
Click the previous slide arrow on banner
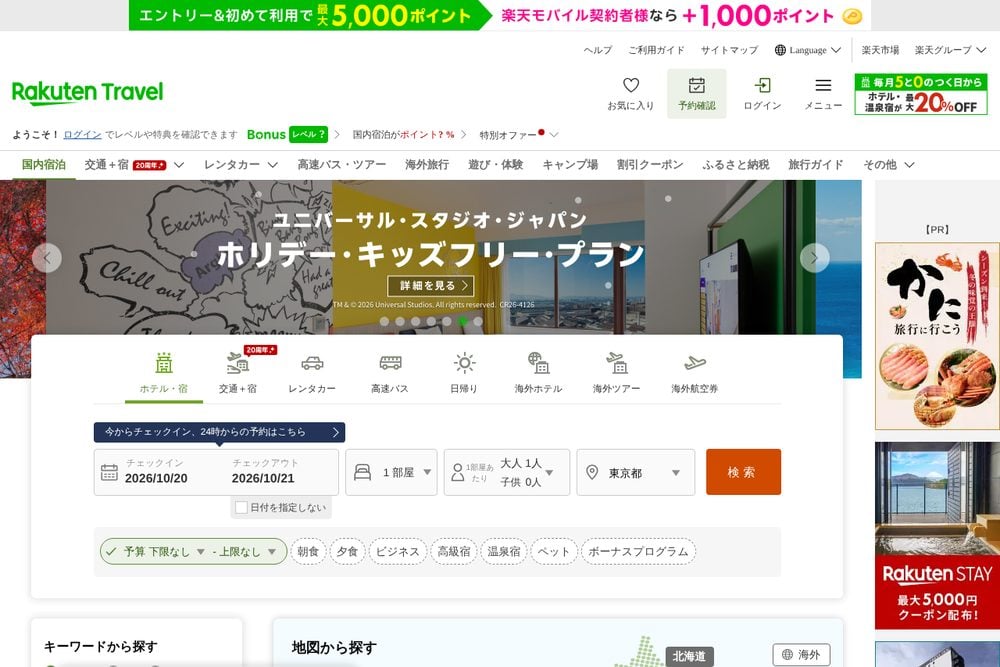[x=47, y=258]
